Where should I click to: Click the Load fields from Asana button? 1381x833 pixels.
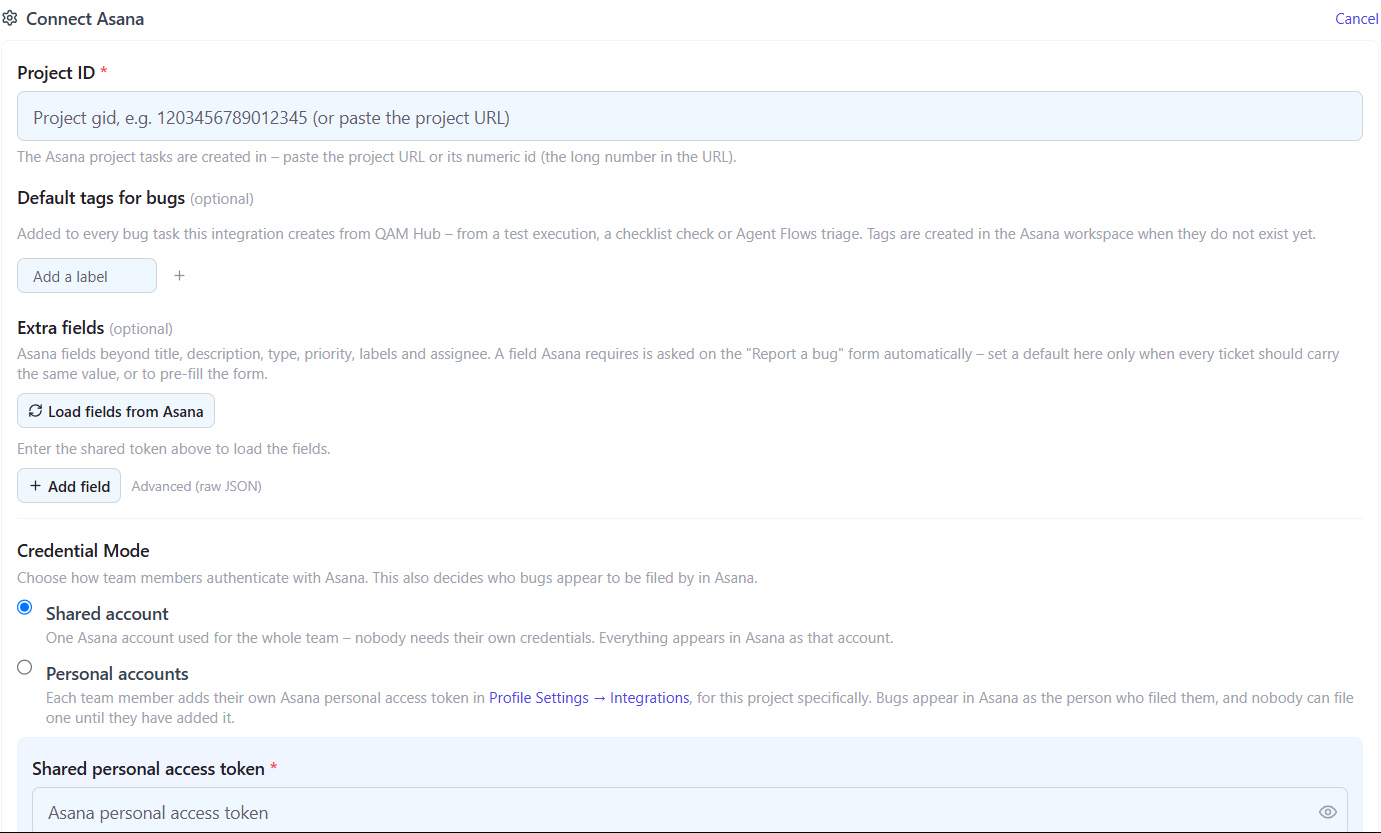[x=116, y=411]
